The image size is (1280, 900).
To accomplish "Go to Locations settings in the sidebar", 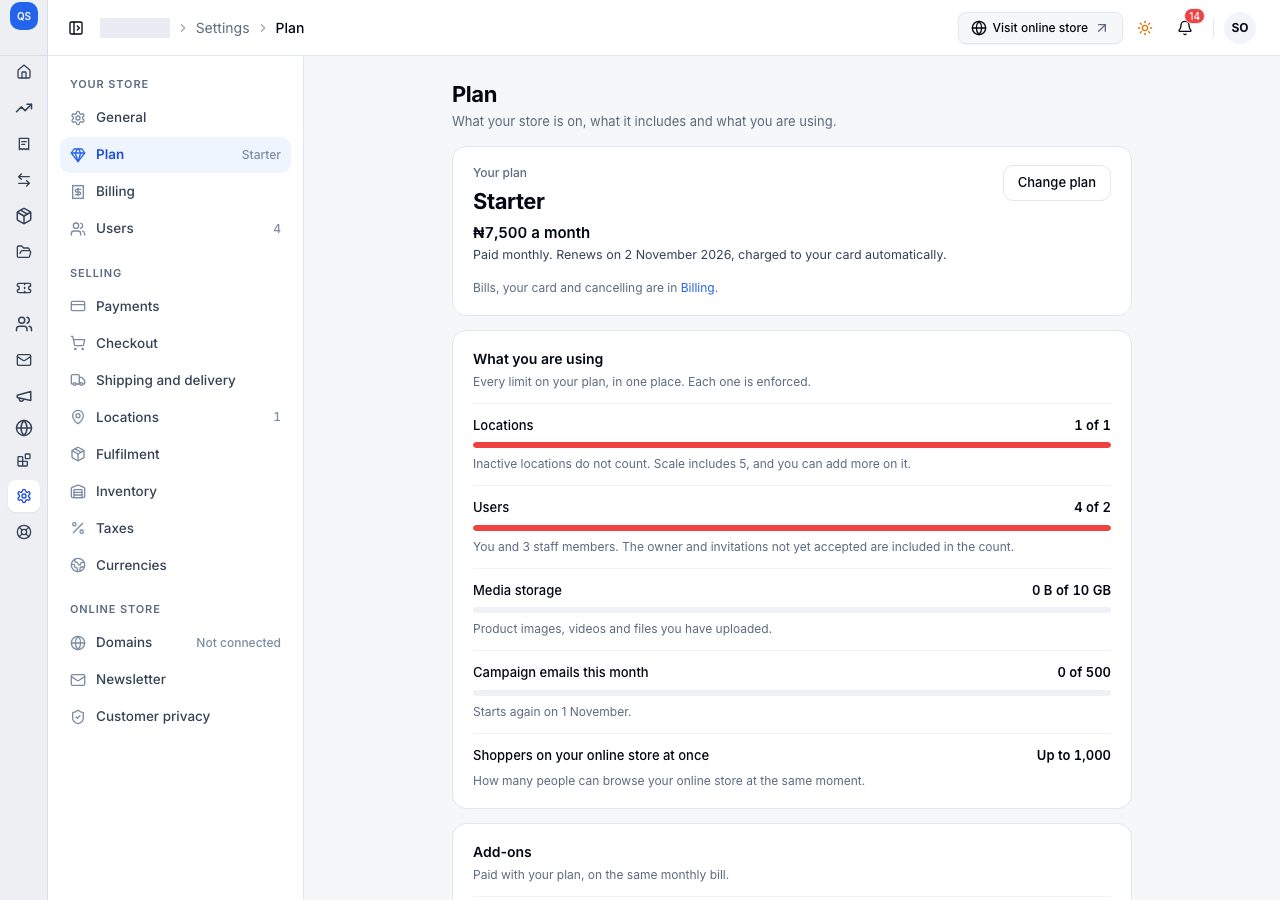I will coord(176,418).
